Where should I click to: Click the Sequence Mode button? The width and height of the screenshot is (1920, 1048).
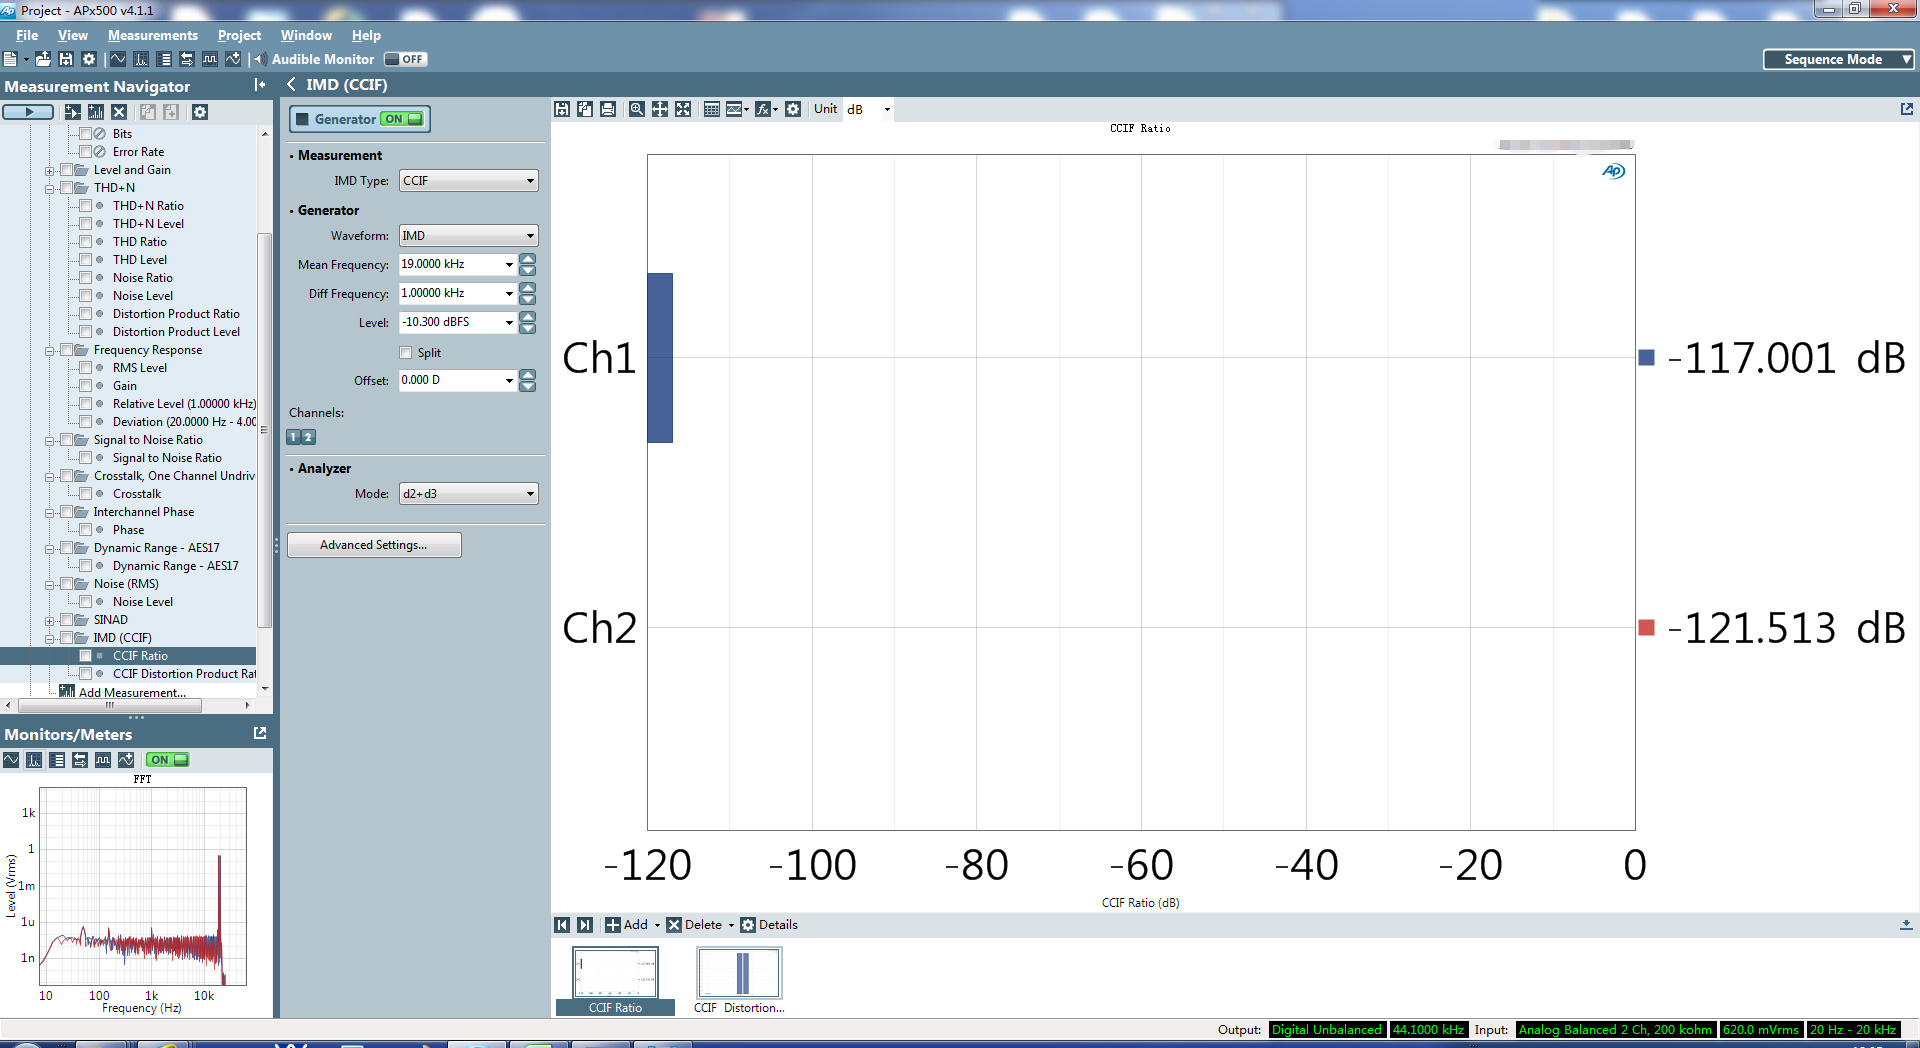click(1838, 59)
